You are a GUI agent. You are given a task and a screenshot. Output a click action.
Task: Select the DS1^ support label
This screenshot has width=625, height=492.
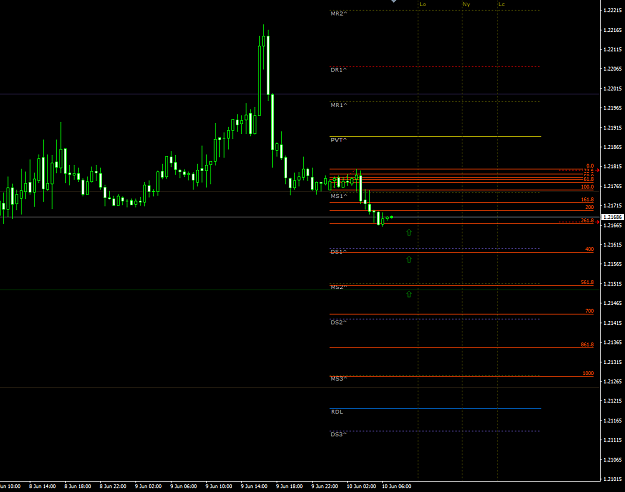click(x=338, y=252)
